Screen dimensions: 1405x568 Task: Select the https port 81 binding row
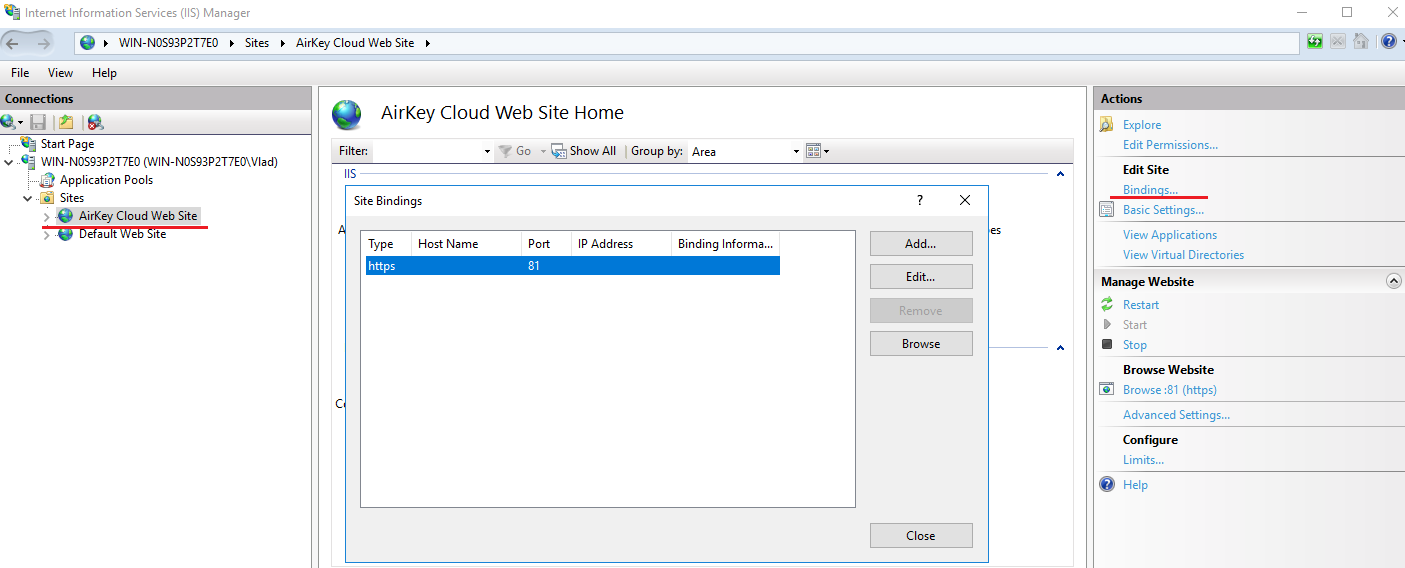[x=572, y=266]
